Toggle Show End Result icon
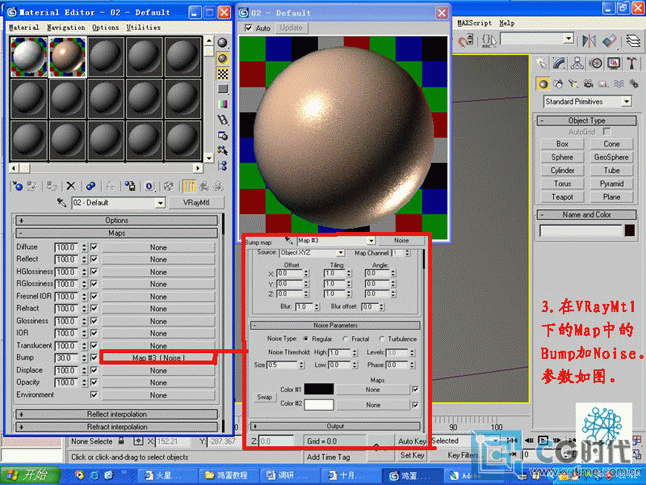The height and width of the screenshot is (485, 646). coord(189,186)
